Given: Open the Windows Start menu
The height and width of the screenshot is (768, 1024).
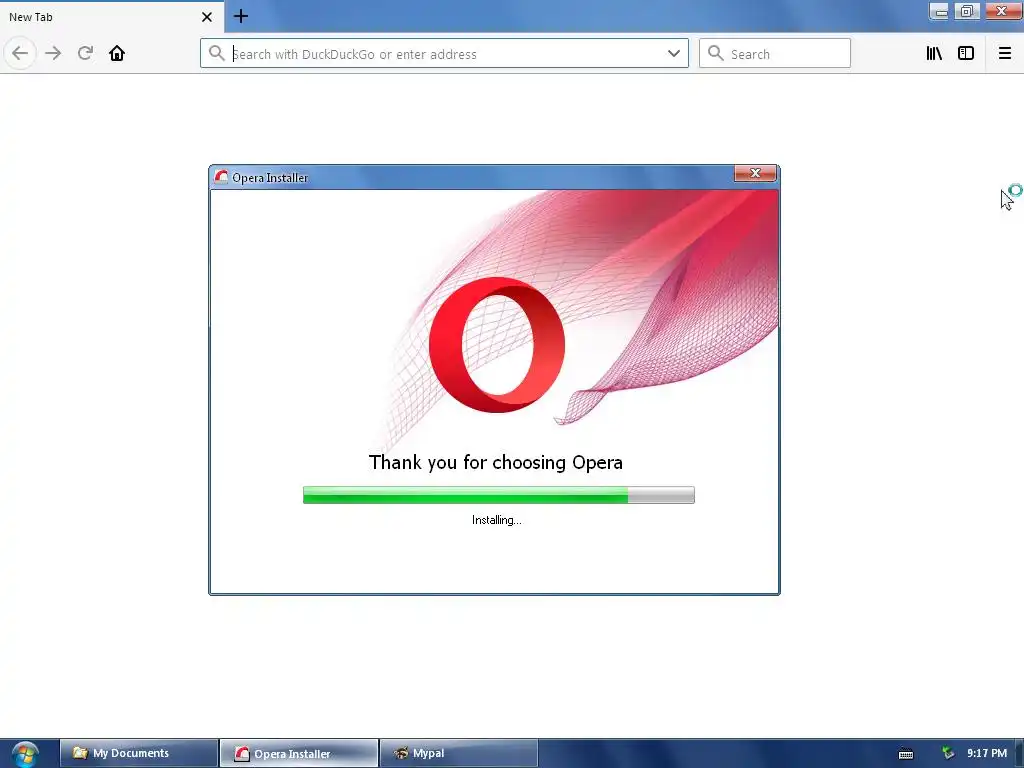Looking at the screenshot, I should [25, 754].
